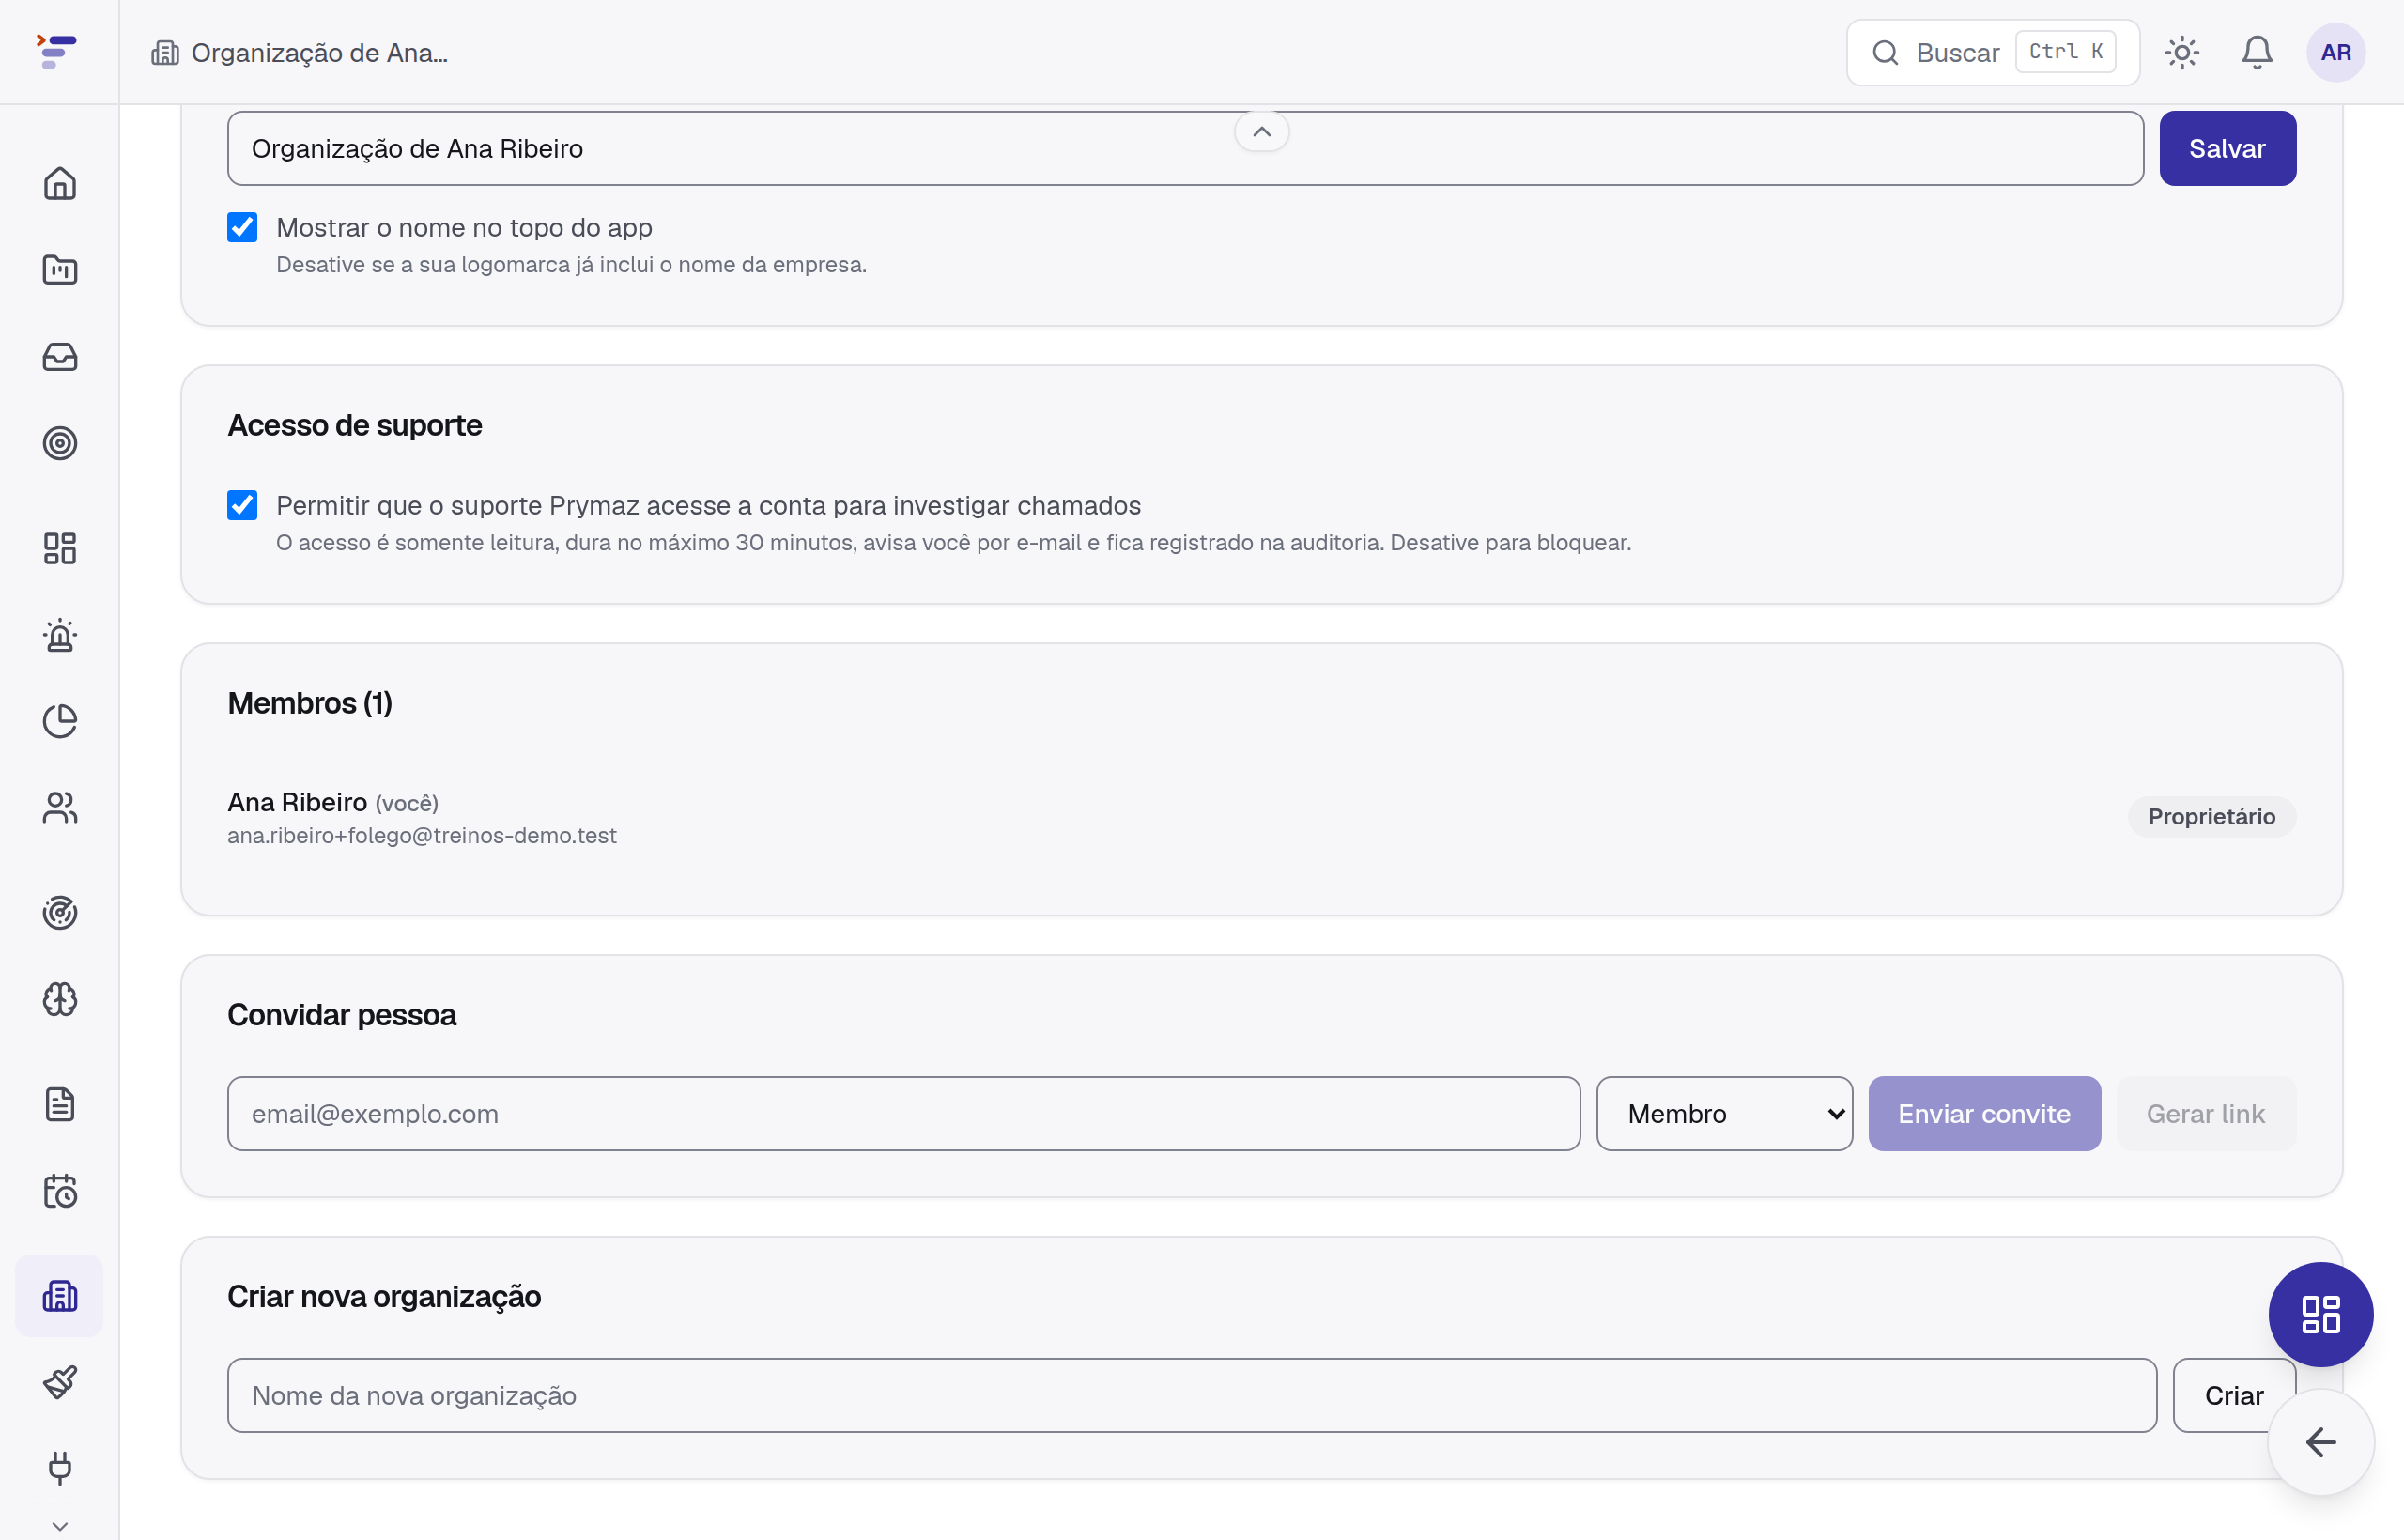Collapse section with chevron up button
2404x1540 pixels.
(1262, 131)
